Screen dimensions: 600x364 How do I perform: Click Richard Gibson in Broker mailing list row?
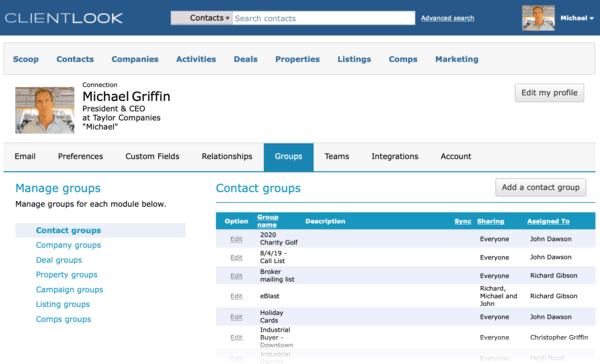(553, 276)
